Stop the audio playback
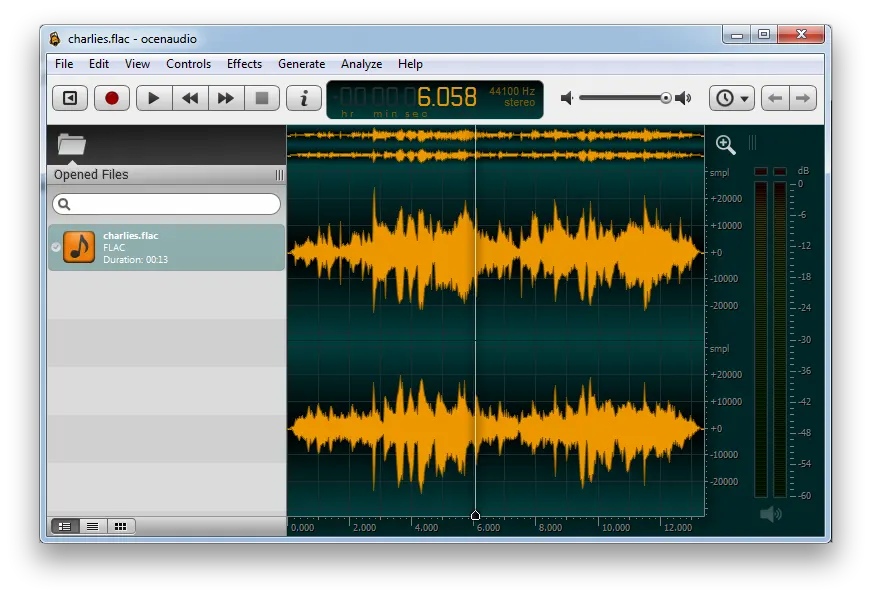Image resolution: width=872 pixels, height=597 pixels. (262, 98)
